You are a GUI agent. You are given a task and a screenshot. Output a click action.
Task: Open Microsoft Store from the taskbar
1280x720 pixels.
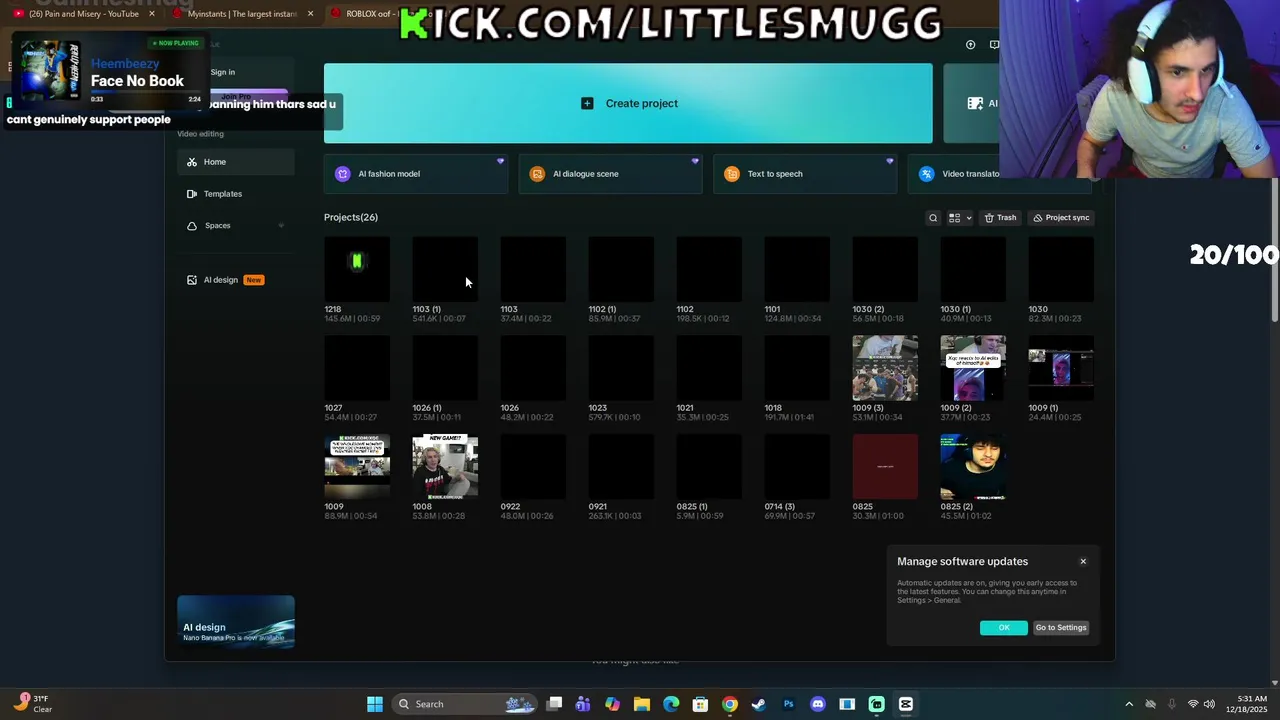[700, 704]
